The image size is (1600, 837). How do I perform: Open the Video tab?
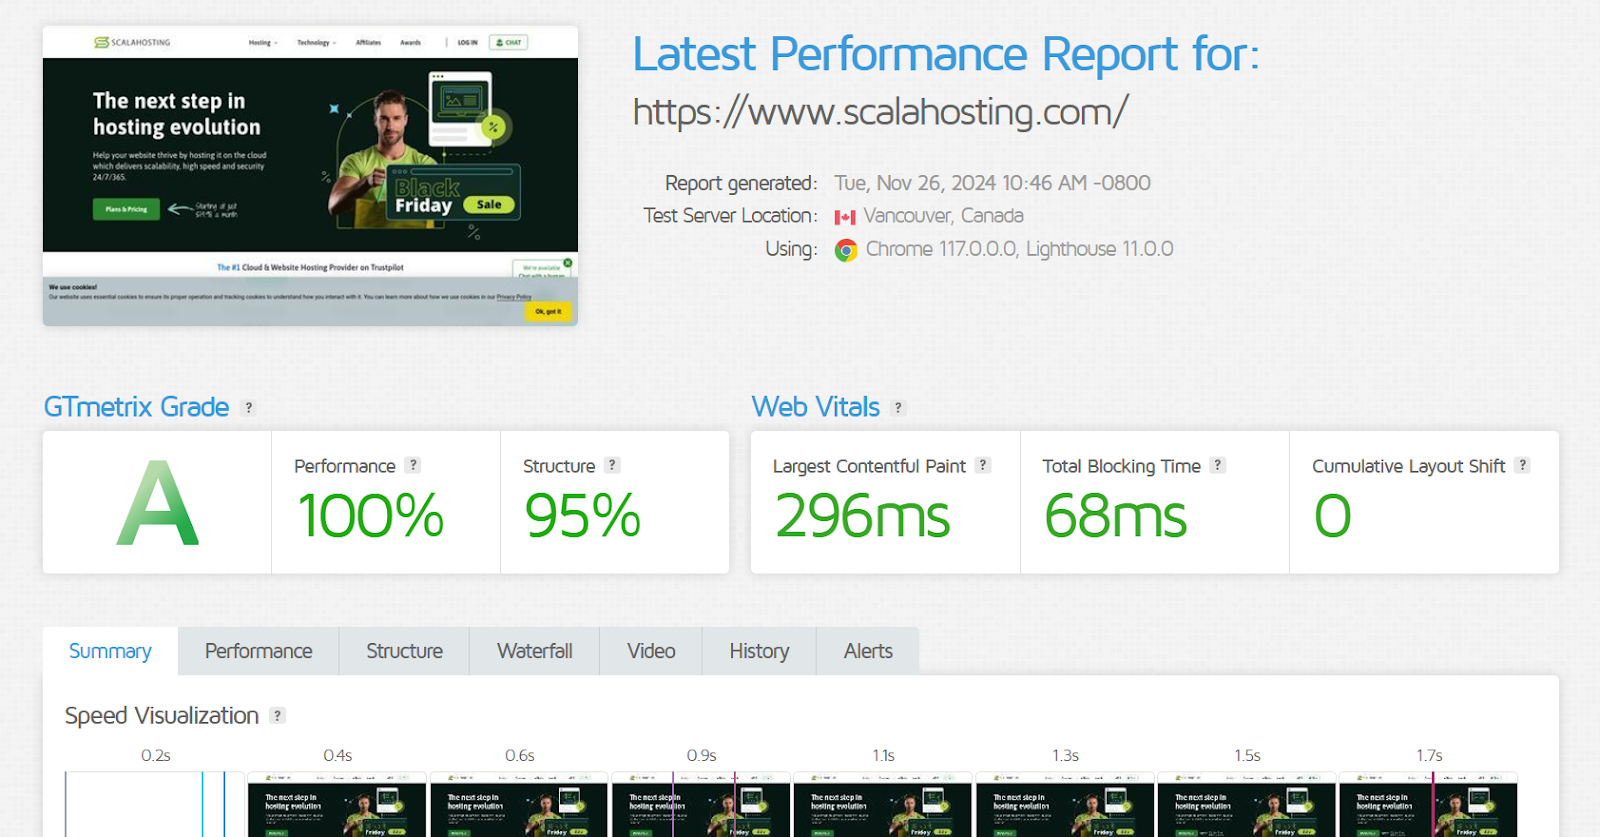(651, 651)
